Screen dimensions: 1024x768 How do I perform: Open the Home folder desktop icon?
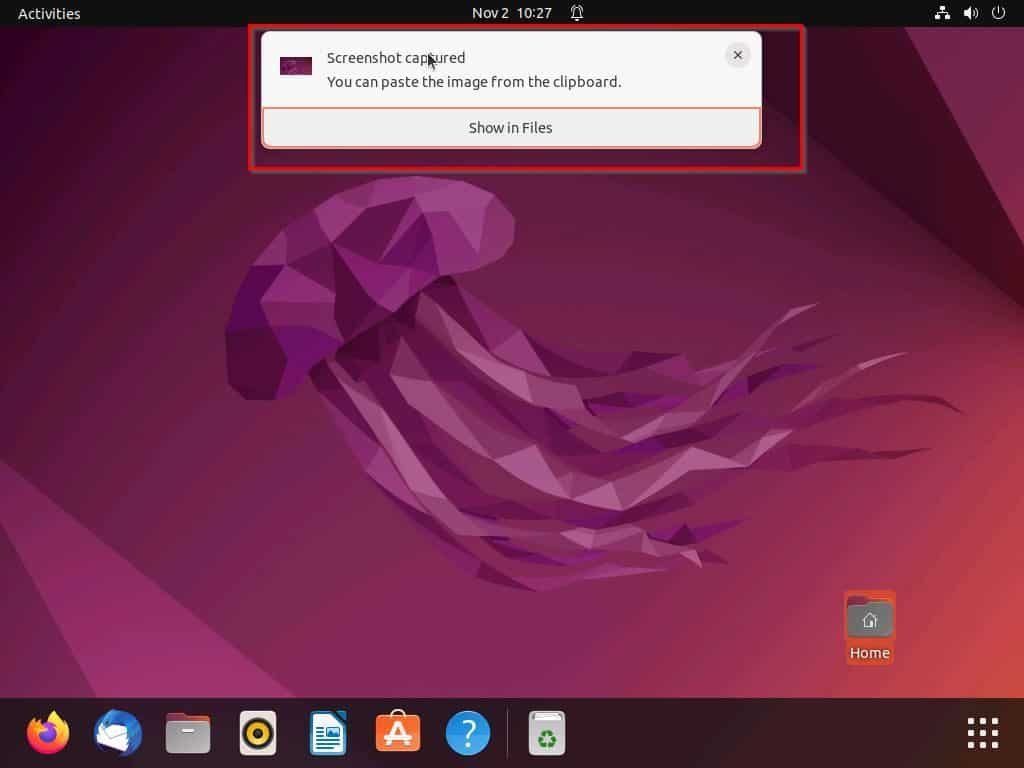tap(869, 628)
